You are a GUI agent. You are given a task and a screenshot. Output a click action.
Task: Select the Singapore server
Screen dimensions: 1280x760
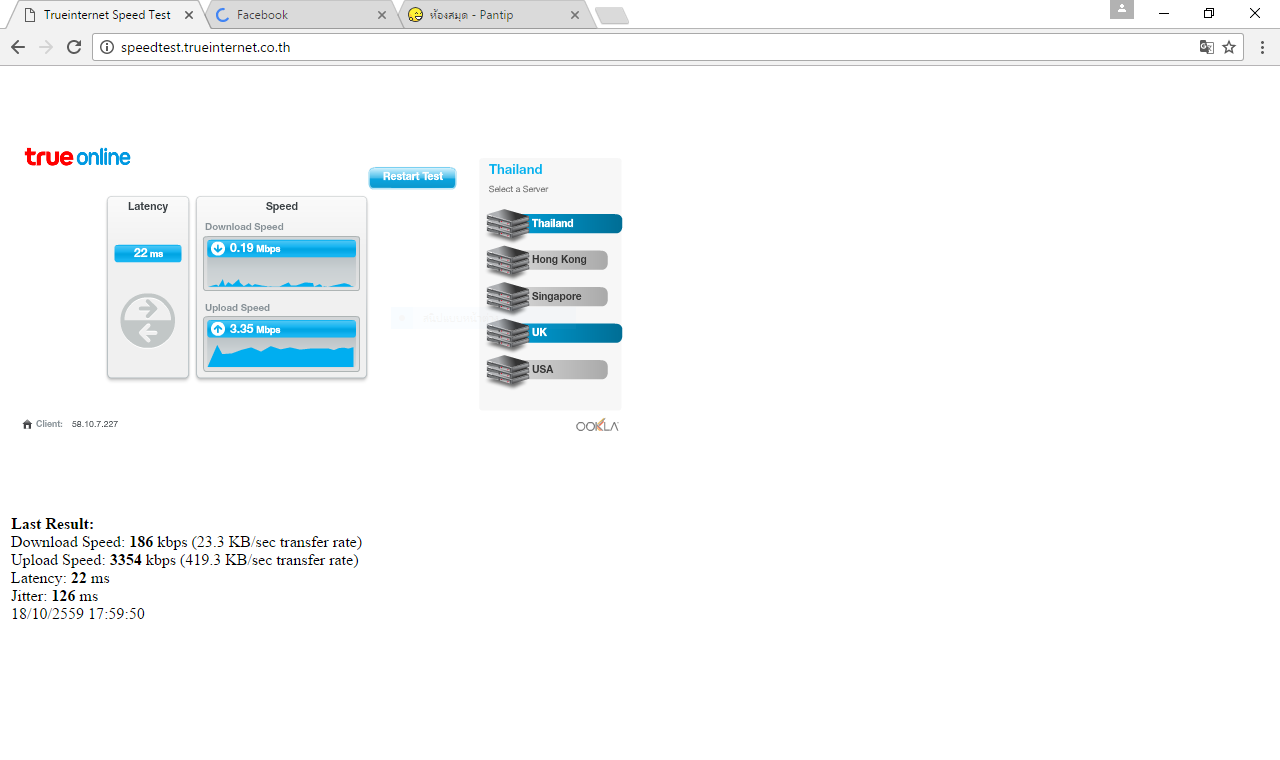pyautogui.click(x=547, y=297)
